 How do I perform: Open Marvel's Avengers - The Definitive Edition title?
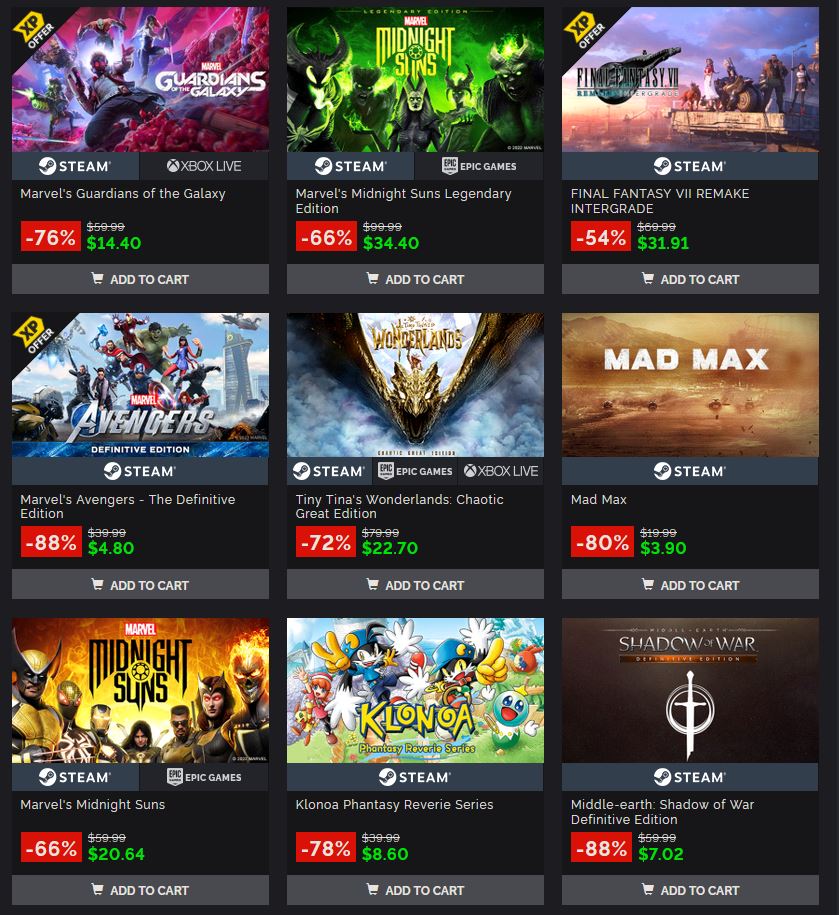(x=128, y=507)
